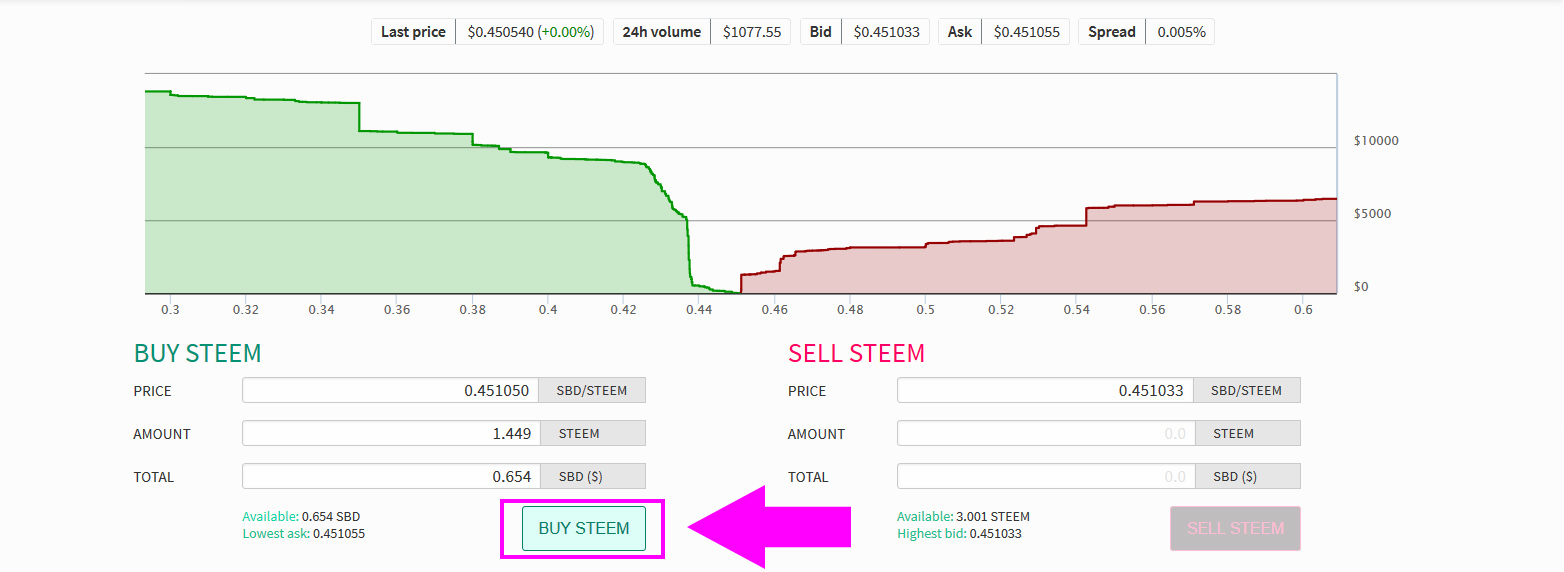Click the SBD/STEEM unit beside buy price
The image size is (1564, 572).
(x=592, y=390)
